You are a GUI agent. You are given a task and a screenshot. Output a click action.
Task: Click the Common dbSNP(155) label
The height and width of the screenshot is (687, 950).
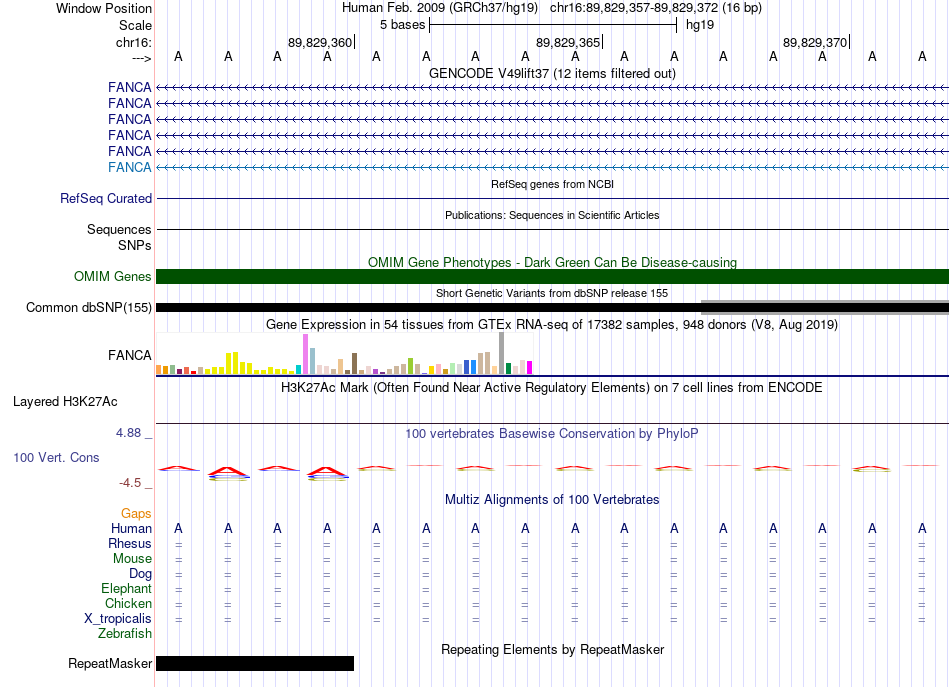[x=88, y=307]
